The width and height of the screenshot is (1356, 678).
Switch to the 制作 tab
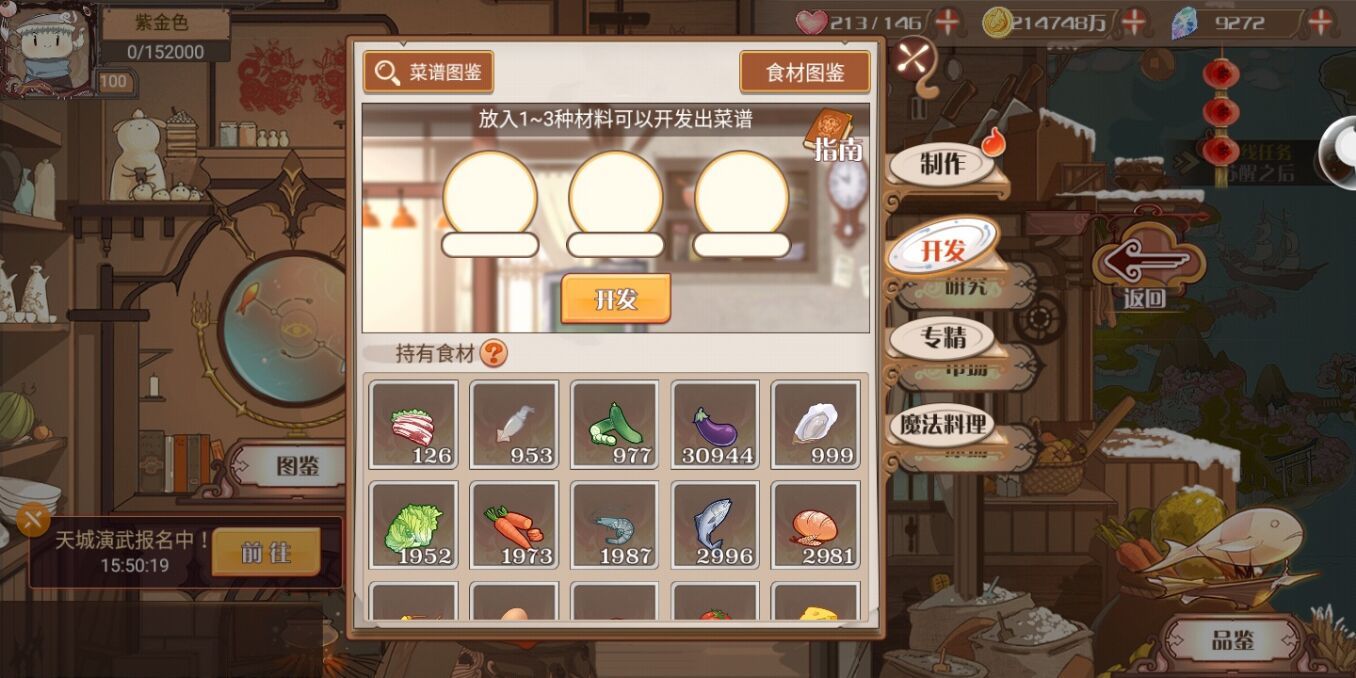point(942,165)
